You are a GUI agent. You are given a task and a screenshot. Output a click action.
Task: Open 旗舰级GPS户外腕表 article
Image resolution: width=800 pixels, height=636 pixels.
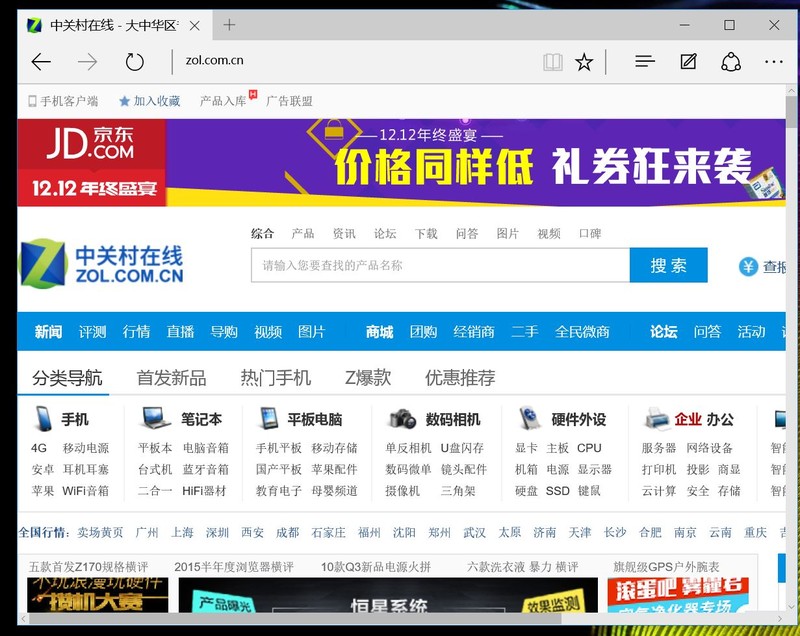click(666, 567)
